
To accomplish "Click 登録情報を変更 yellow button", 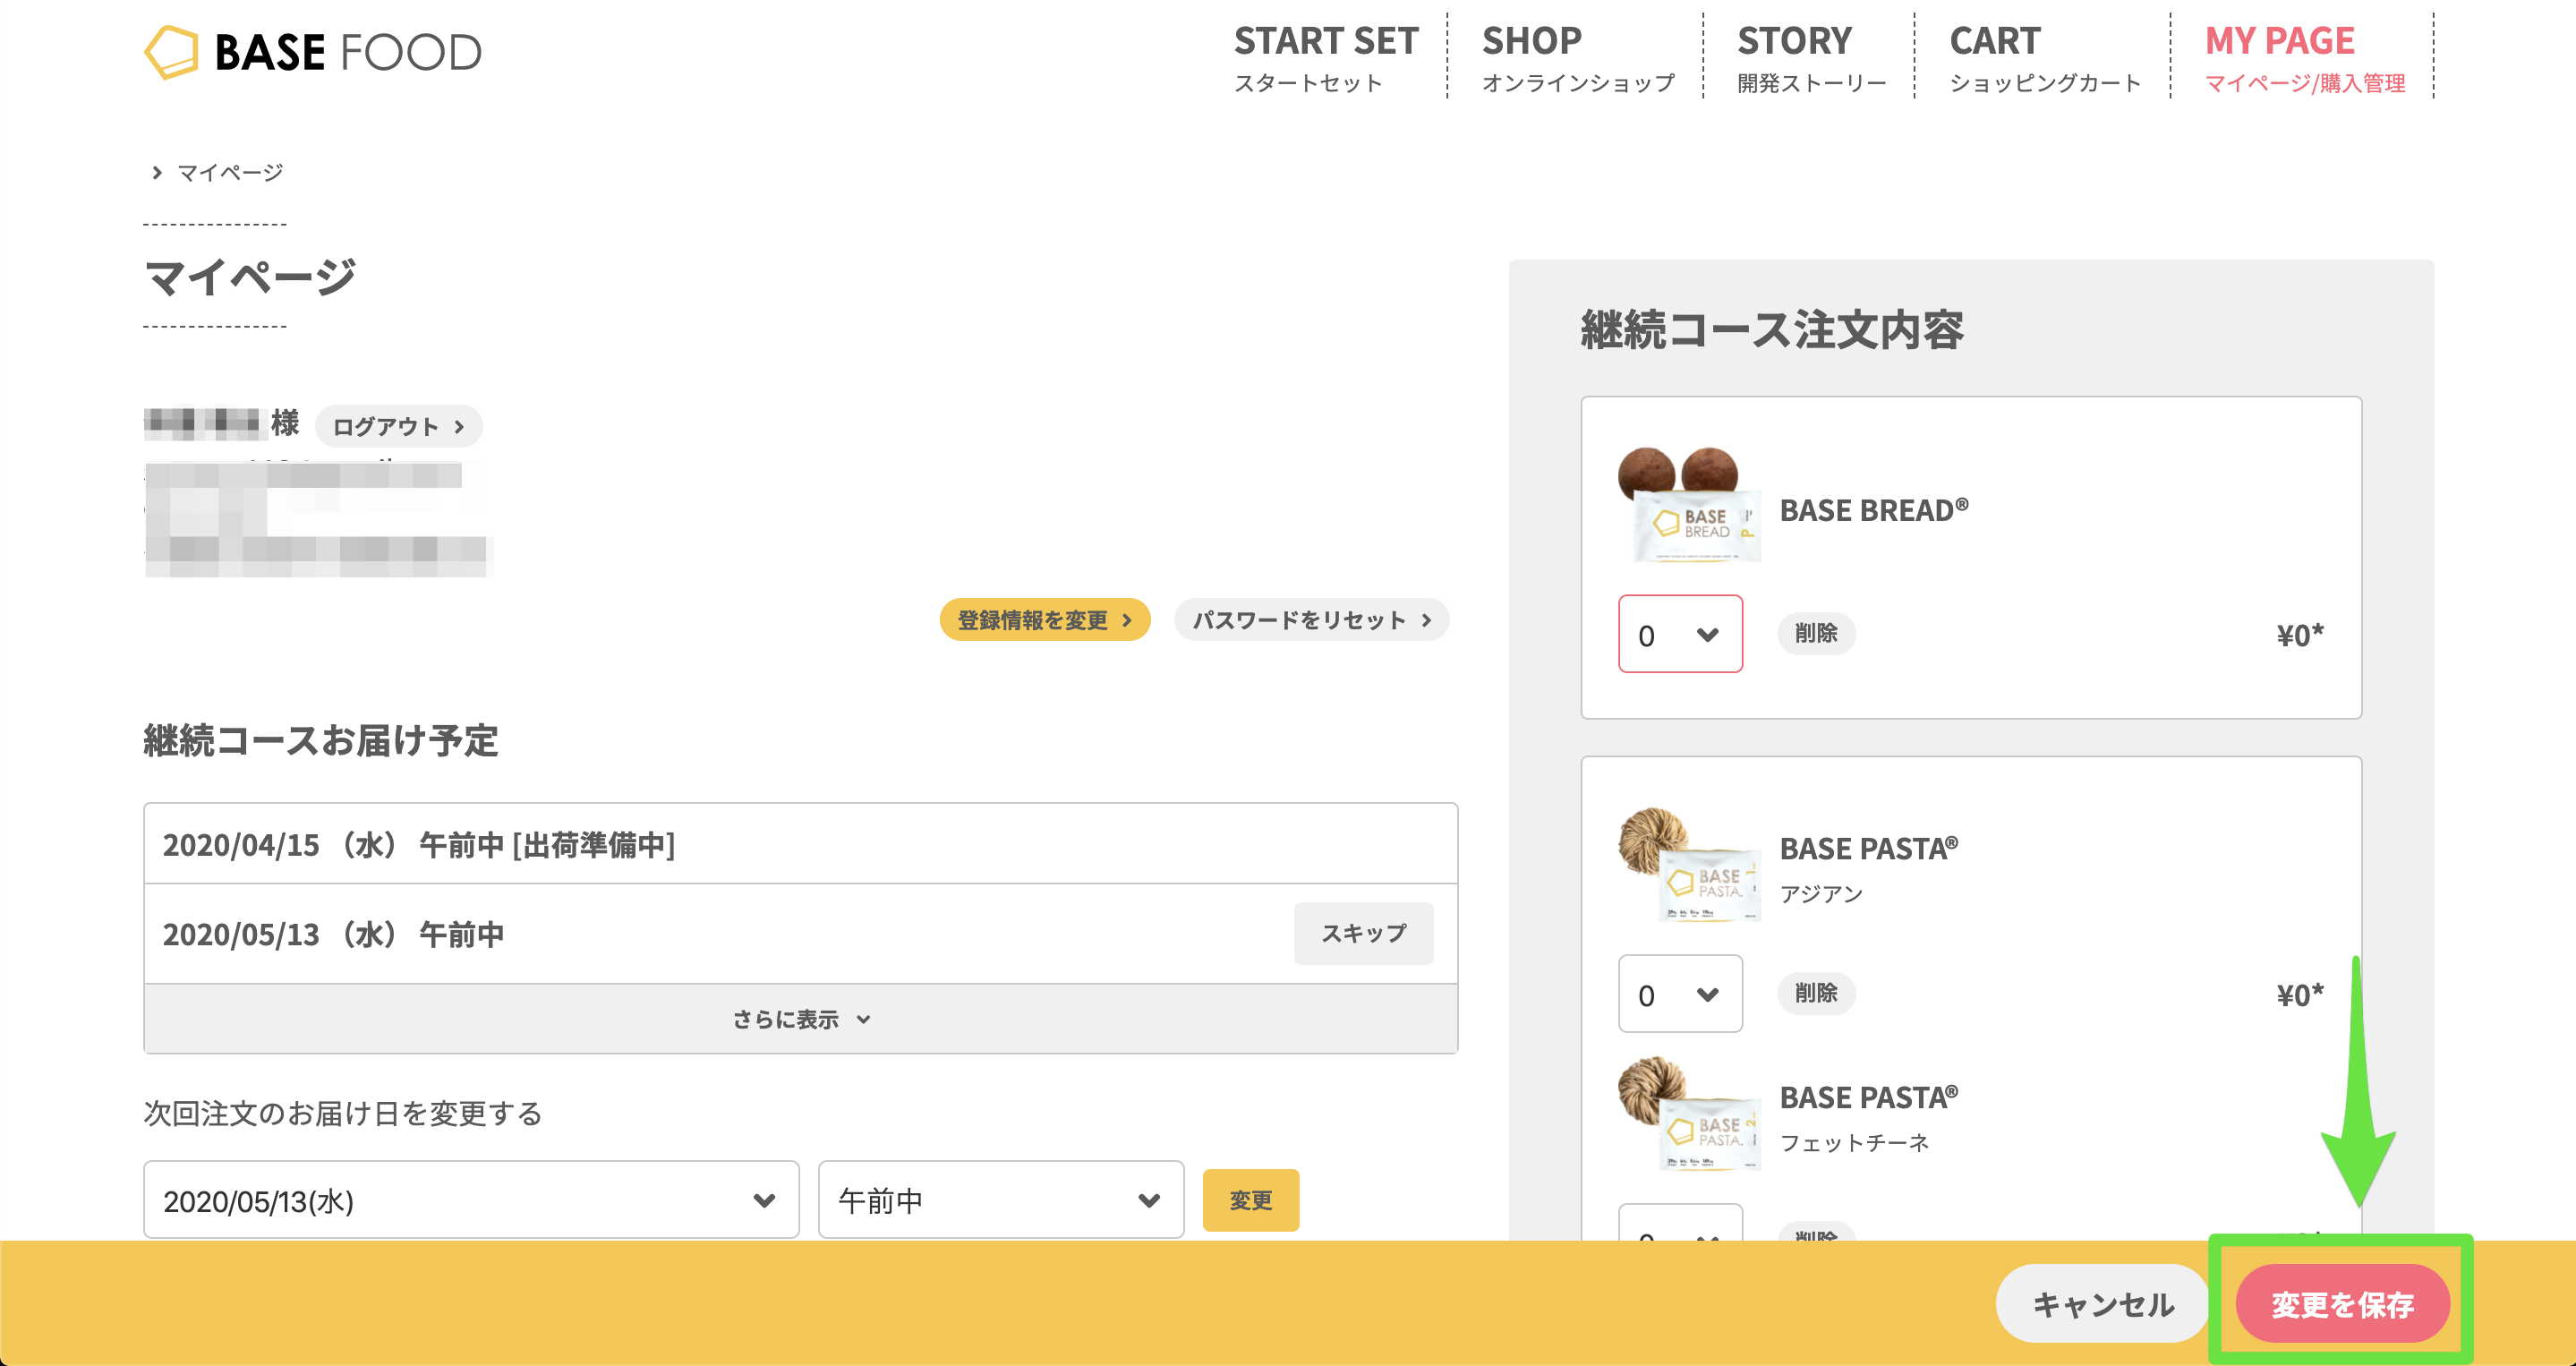I will tap(1044, 620).
